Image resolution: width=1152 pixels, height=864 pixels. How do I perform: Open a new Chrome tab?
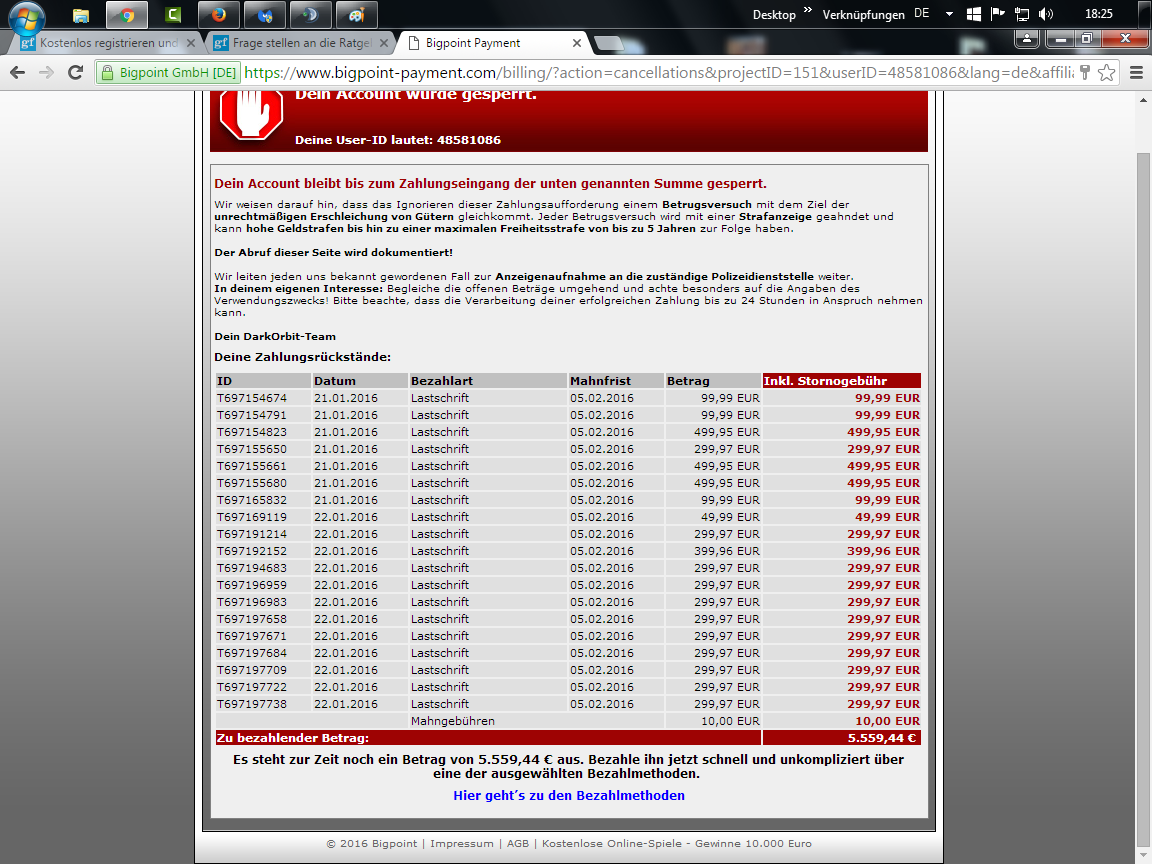click(609, 43)
